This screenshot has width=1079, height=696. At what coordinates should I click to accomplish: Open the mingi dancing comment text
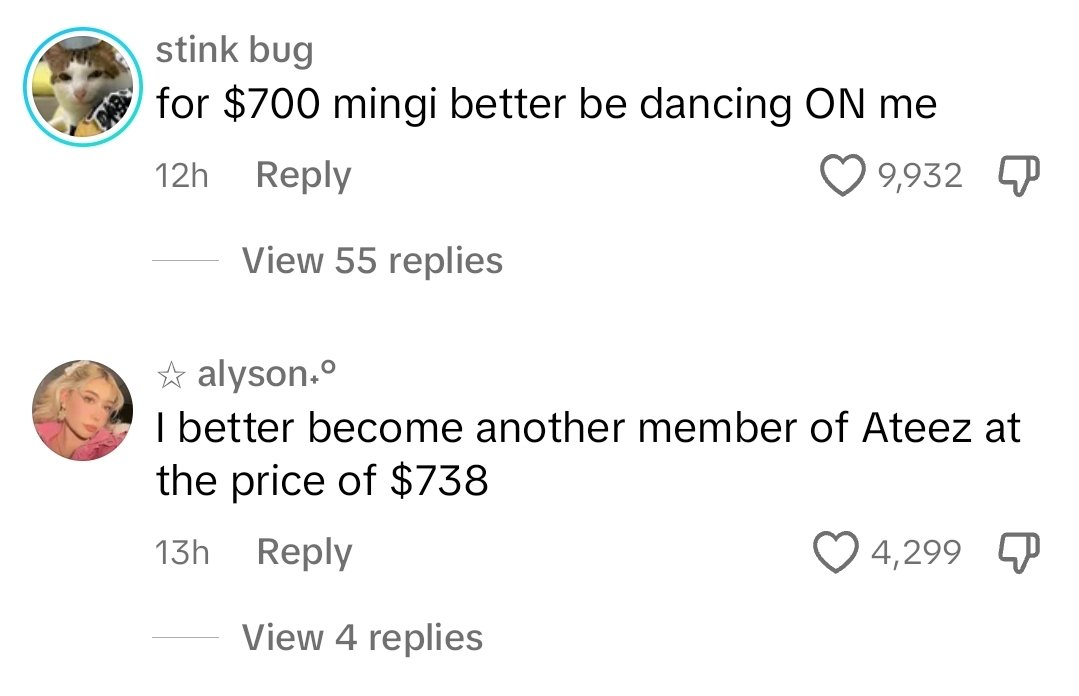pyautogui.click(x=545, y=102)
